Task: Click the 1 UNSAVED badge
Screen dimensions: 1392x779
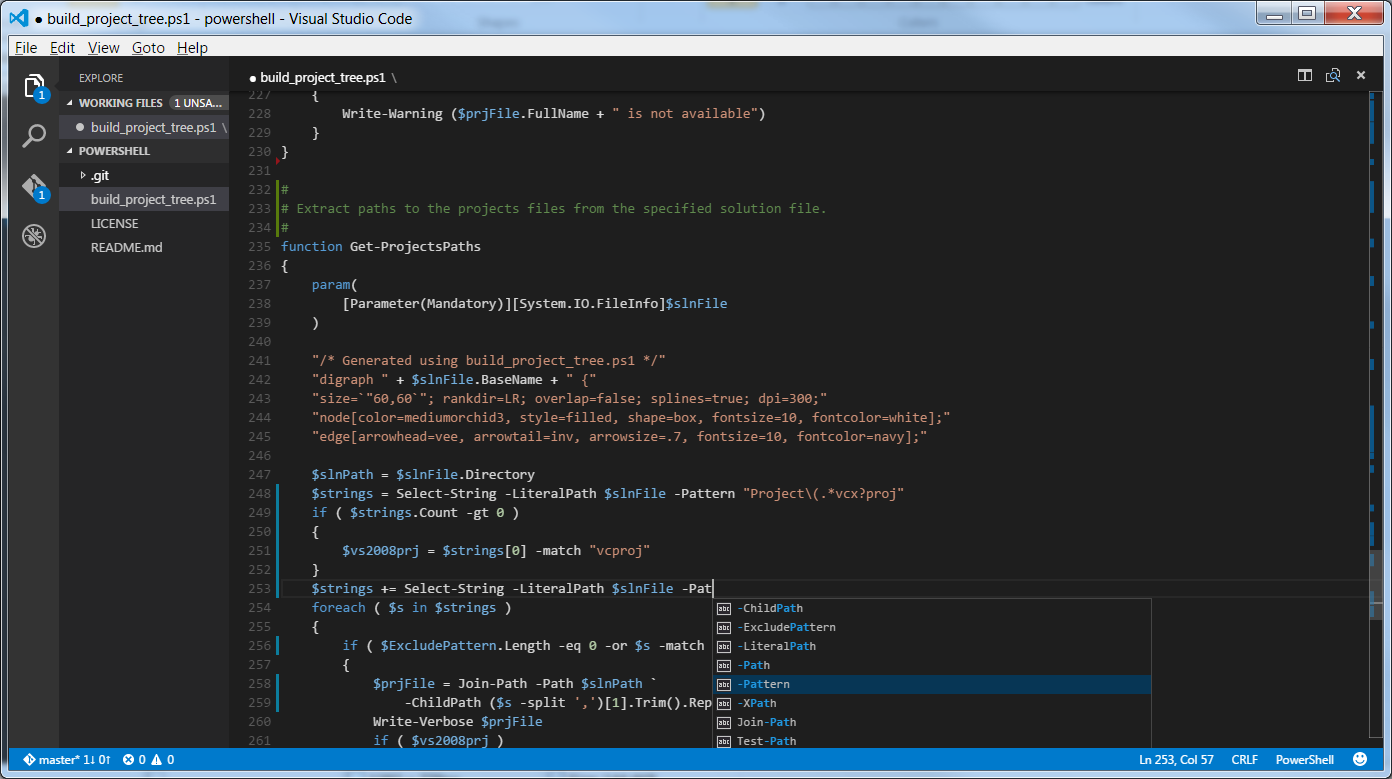Action: coord(197,103)
